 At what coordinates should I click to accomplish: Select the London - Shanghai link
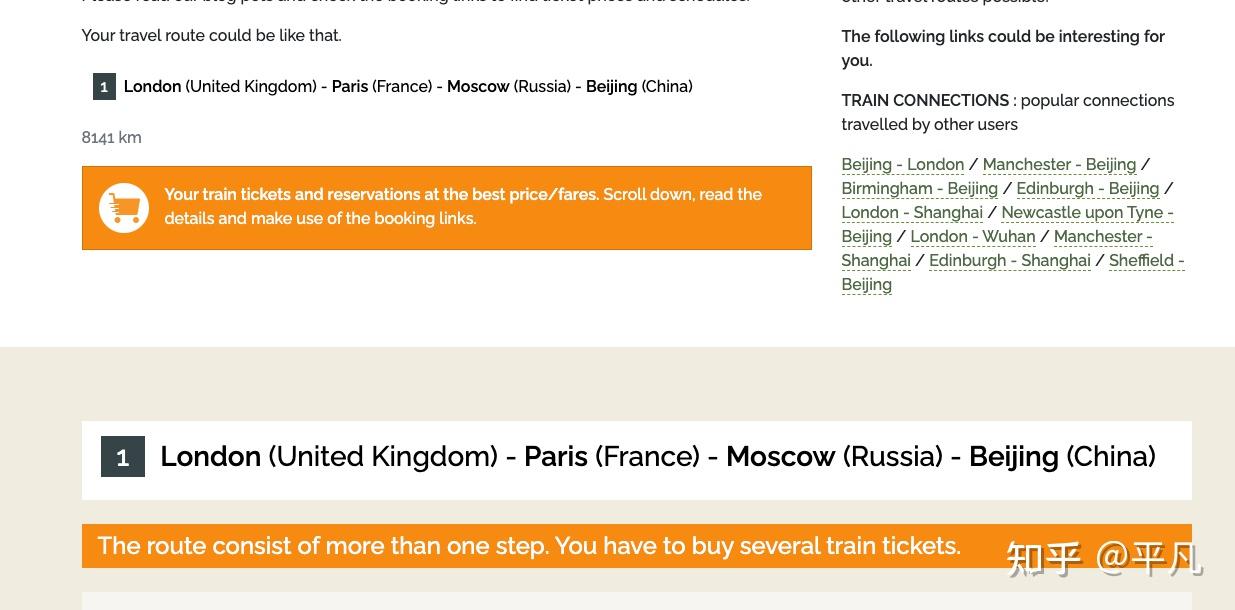click(912, 212)
